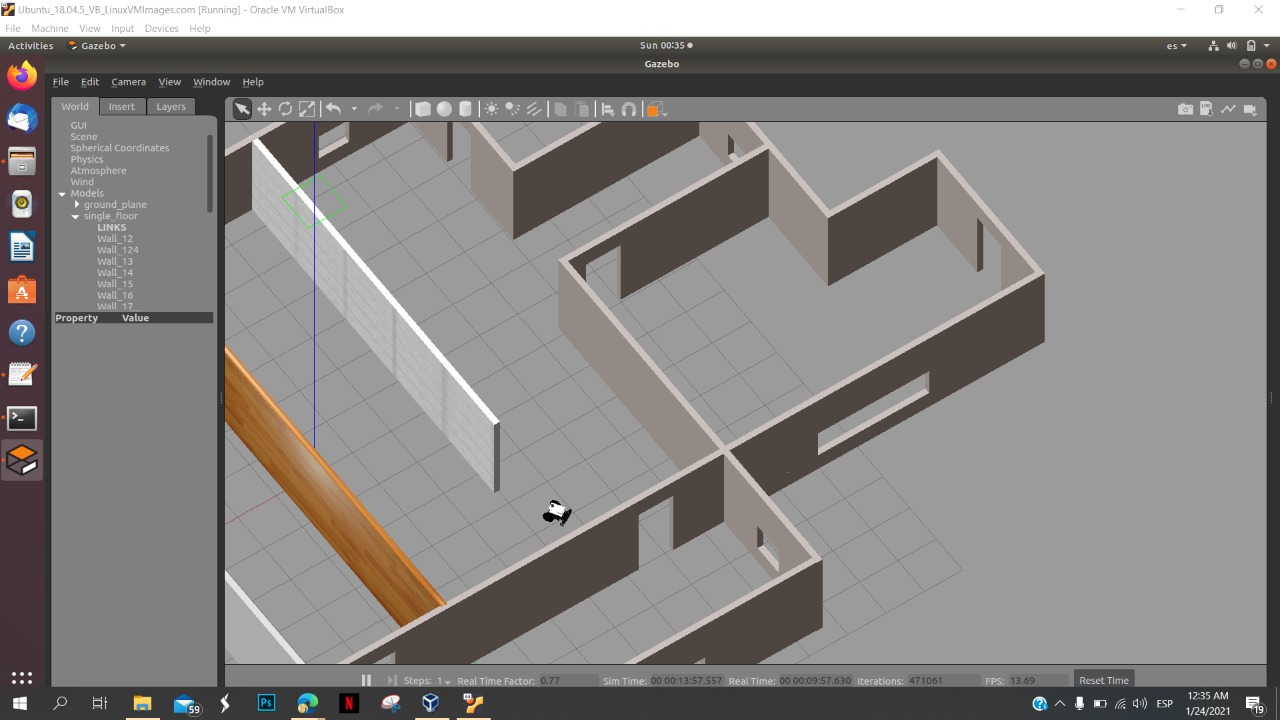Viewport: 1280px width, 720px height.
Task: Insert a cylinder shape
Action: point(465,109)
